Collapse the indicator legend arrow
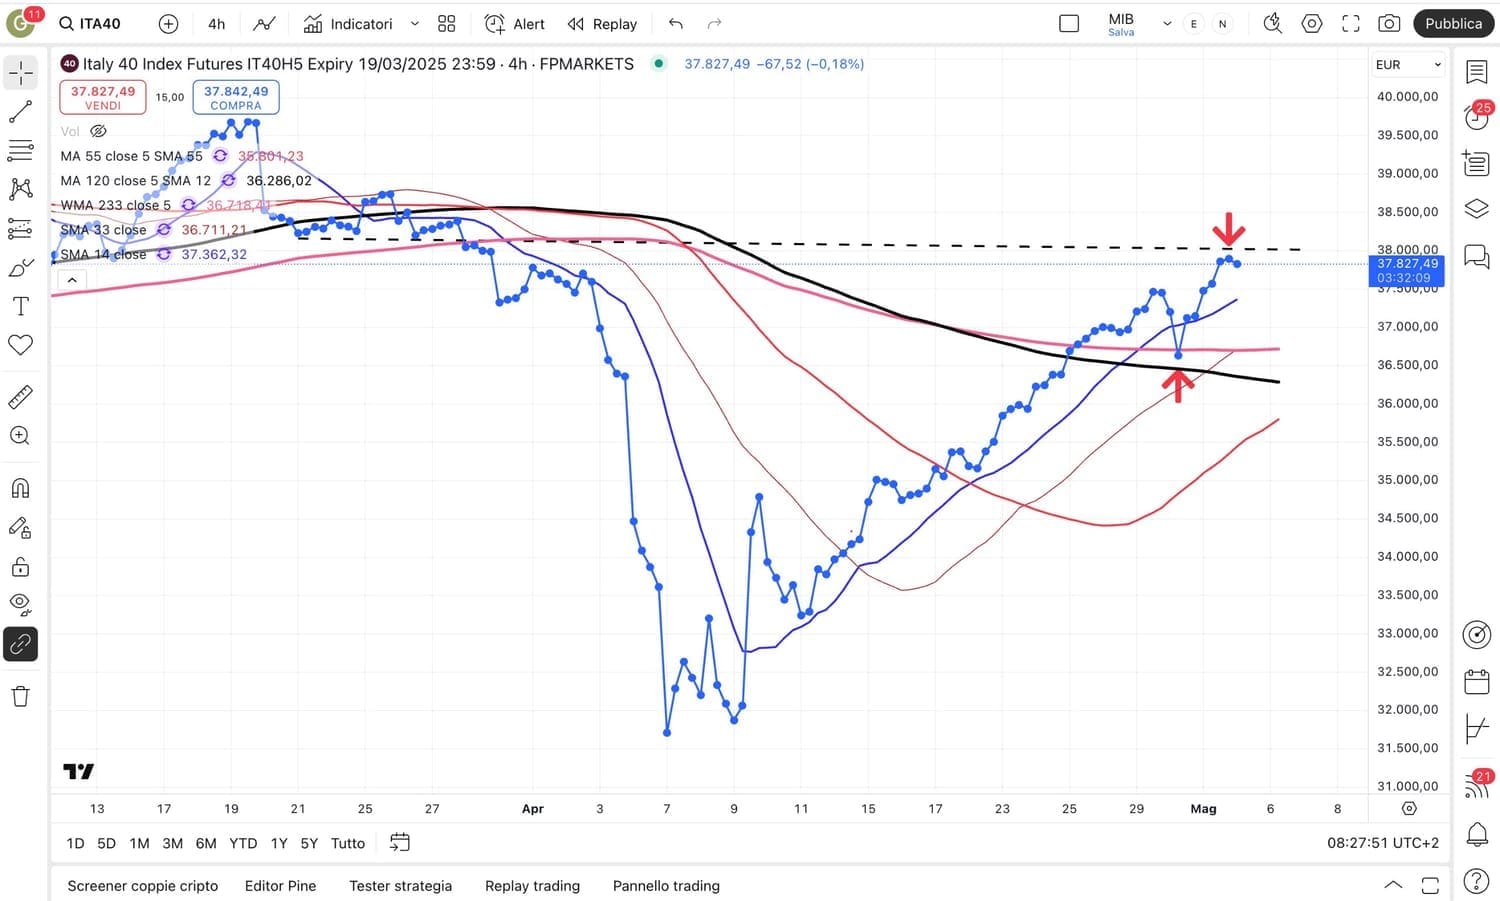 click(x=72, y=280)
